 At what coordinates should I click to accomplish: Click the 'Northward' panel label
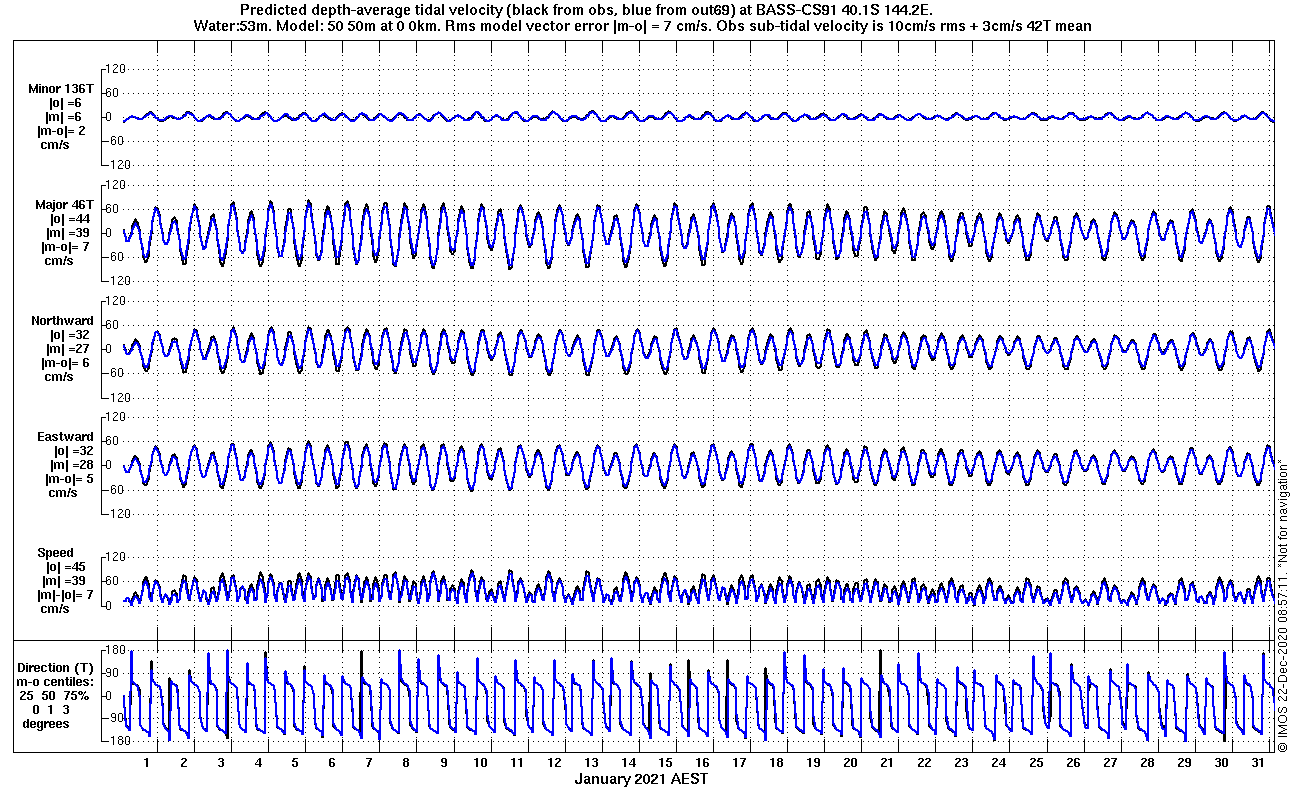pyautogui.click(x=62, y=321)
